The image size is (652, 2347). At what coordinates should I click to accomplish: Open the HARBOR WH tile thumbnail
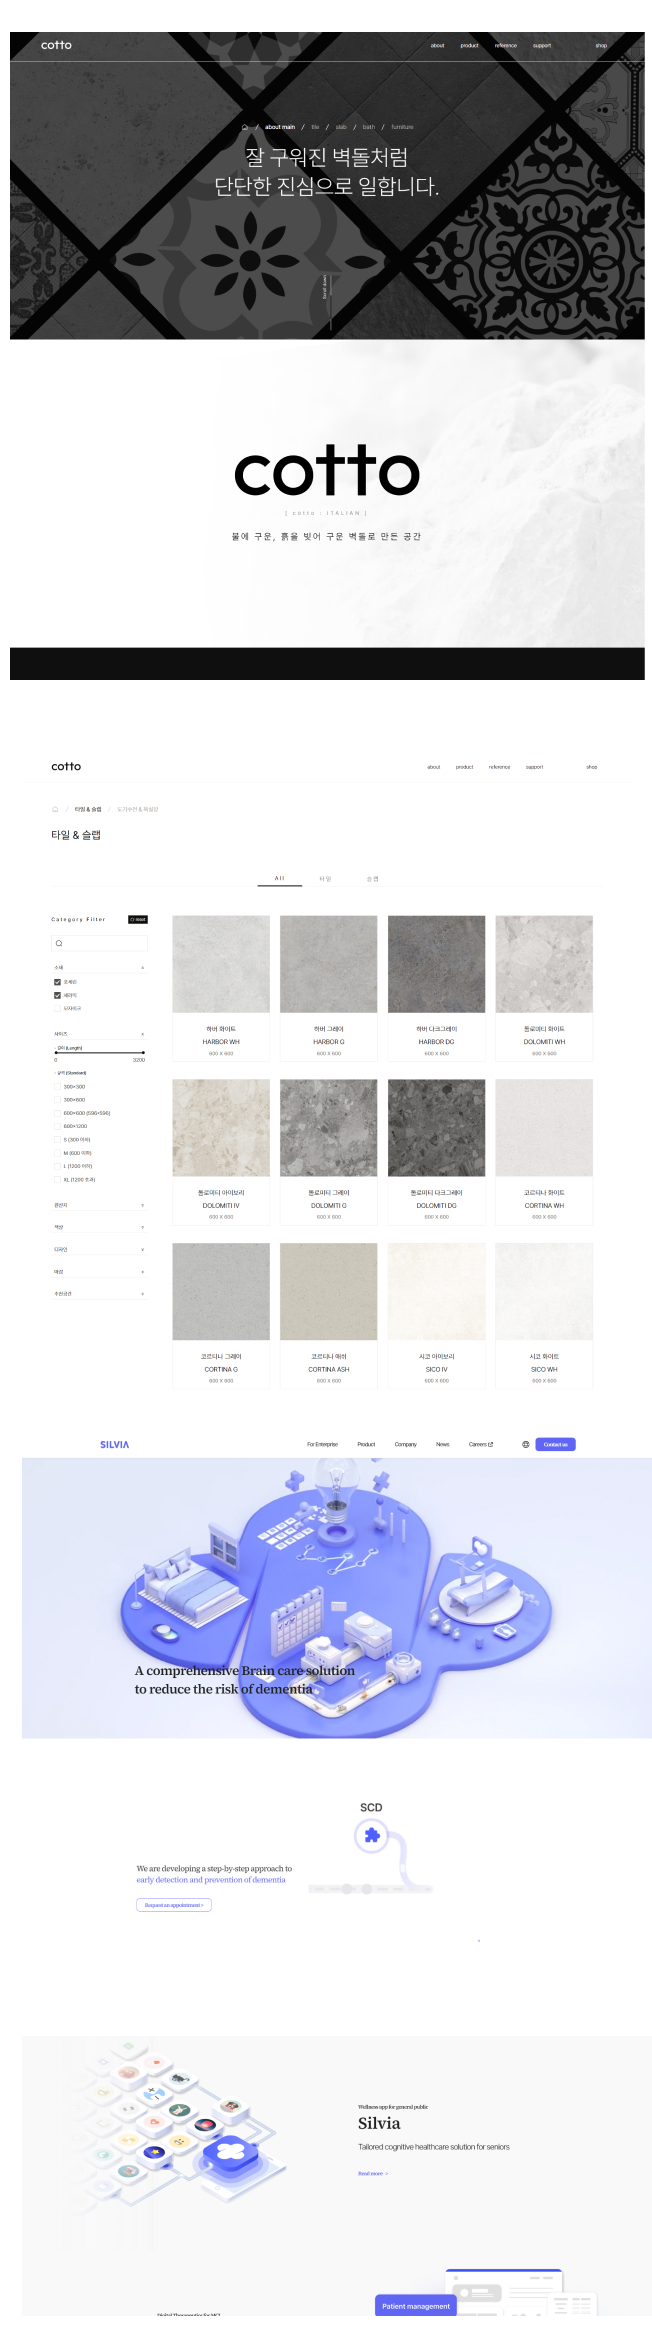click(x=221, y=964)
